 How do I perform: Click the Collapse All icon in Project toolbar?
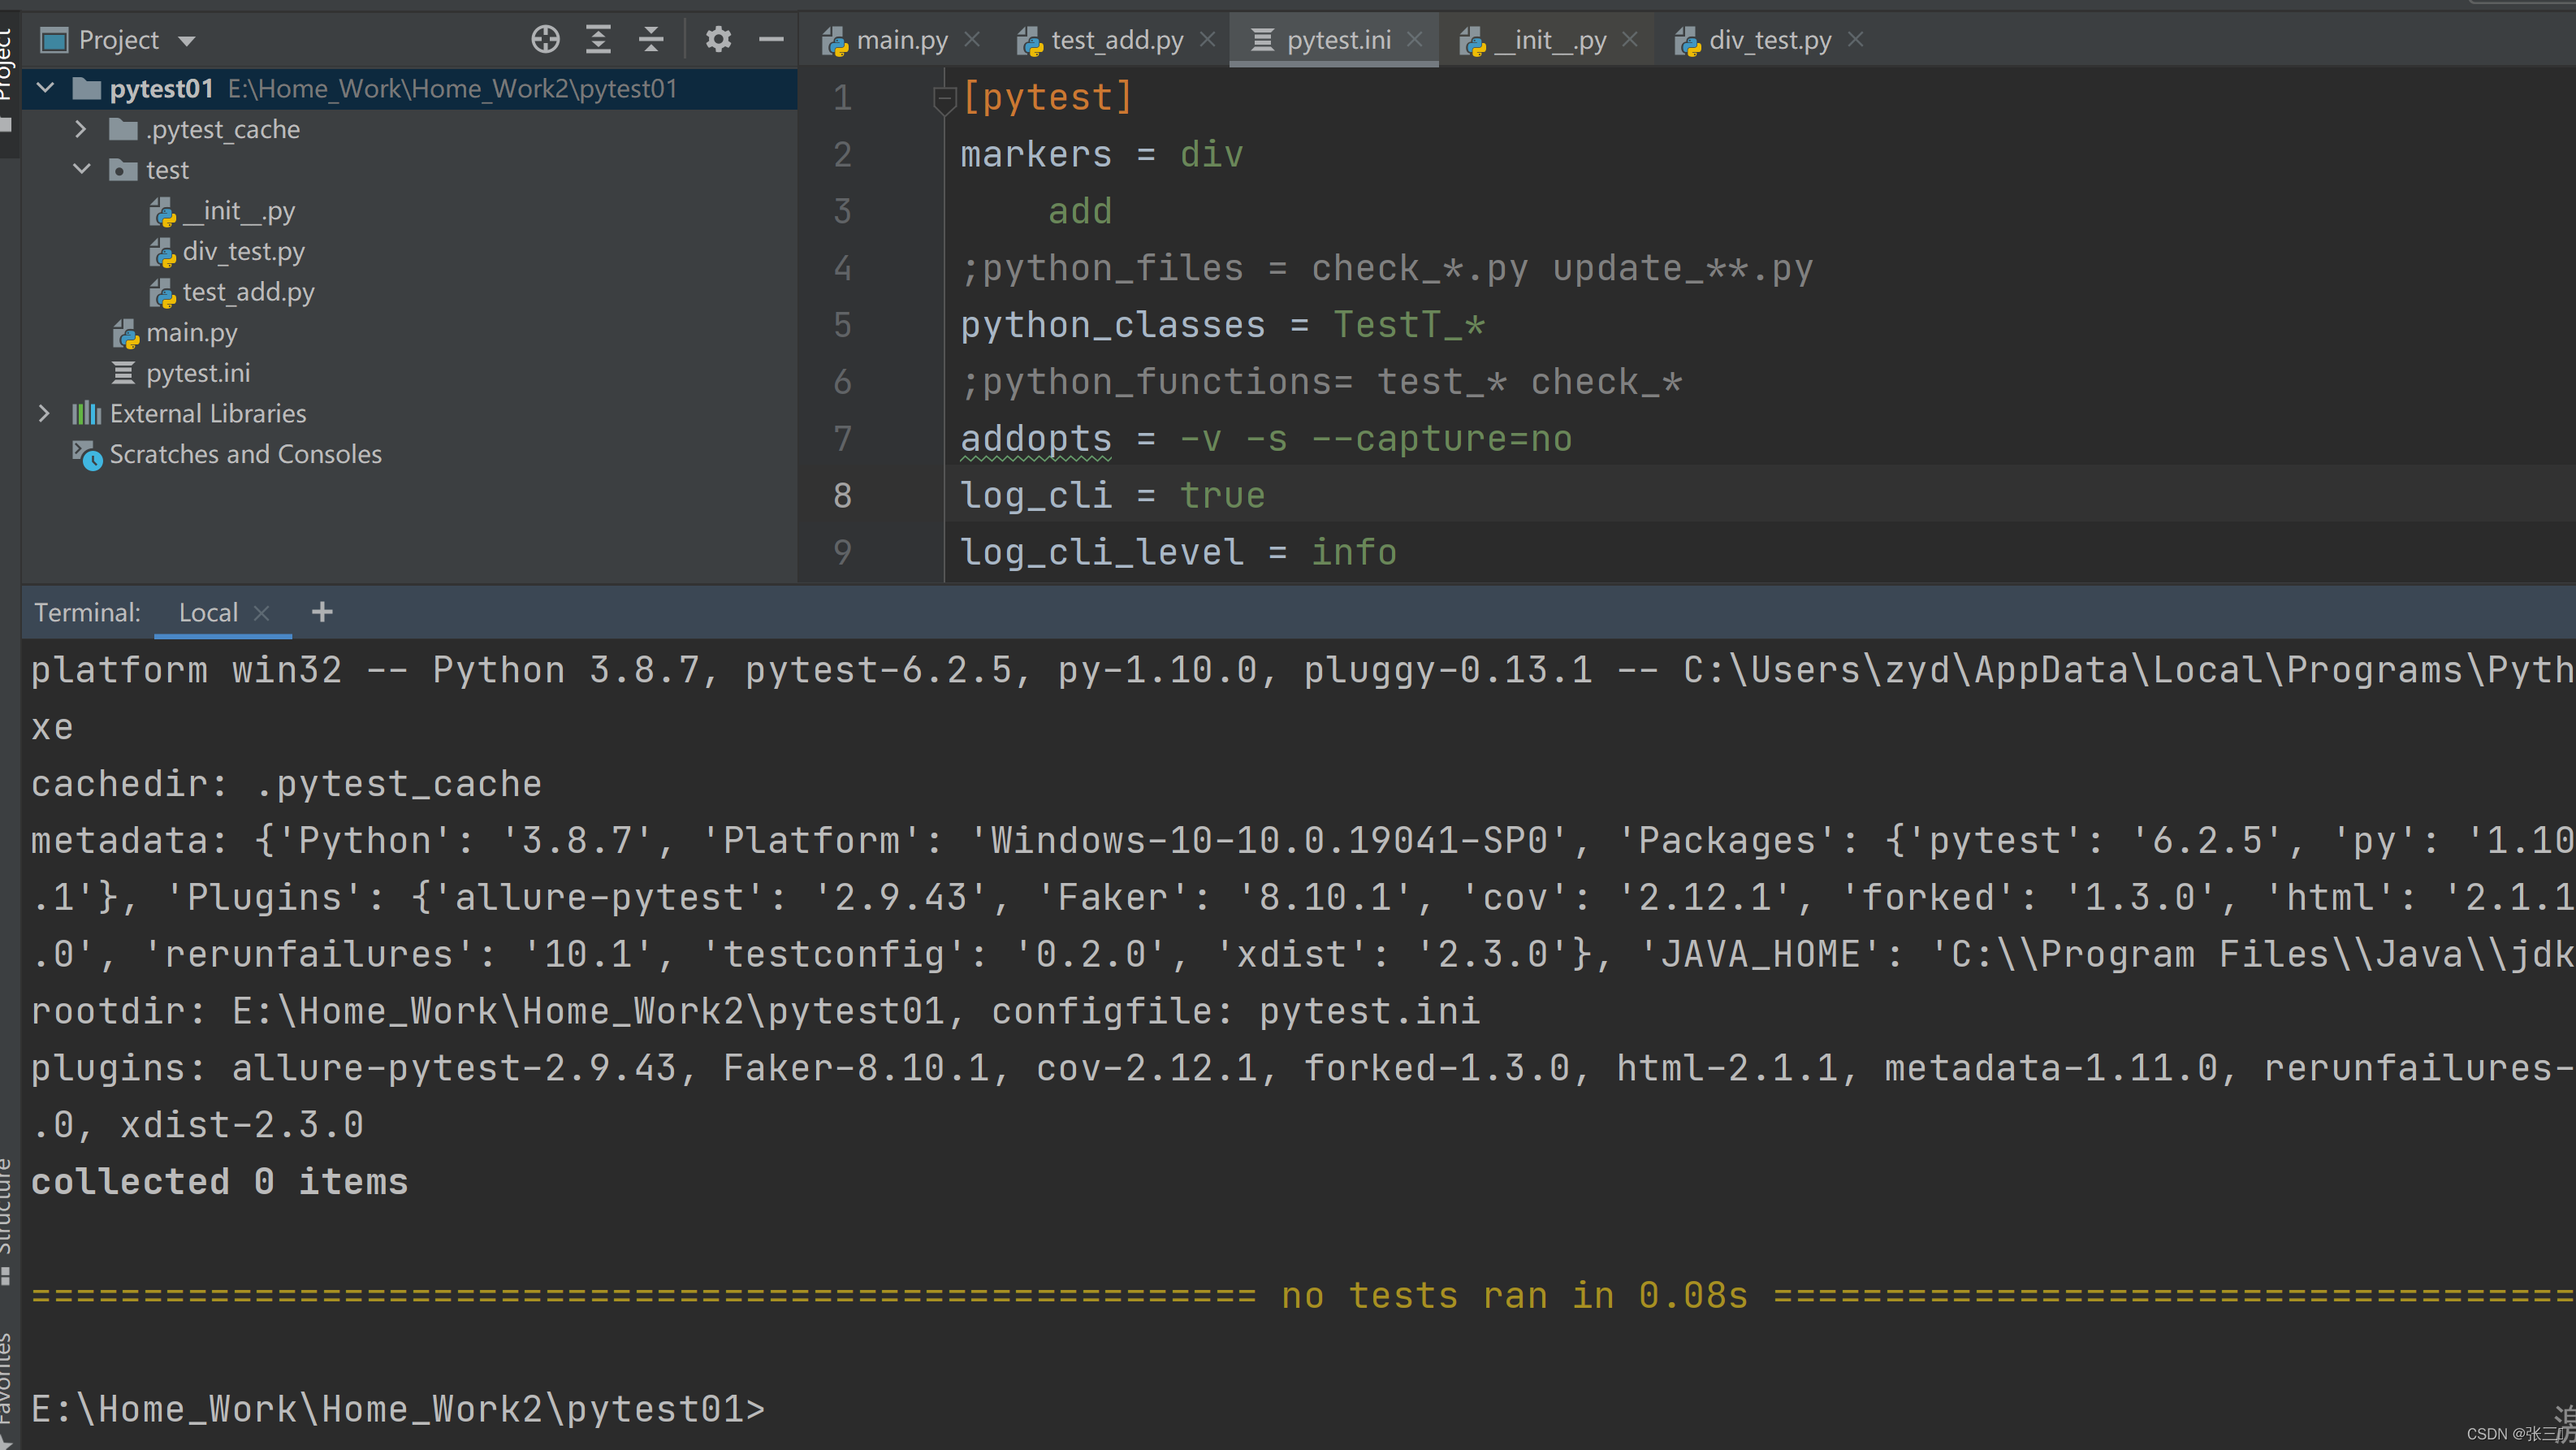click(651, 40)
